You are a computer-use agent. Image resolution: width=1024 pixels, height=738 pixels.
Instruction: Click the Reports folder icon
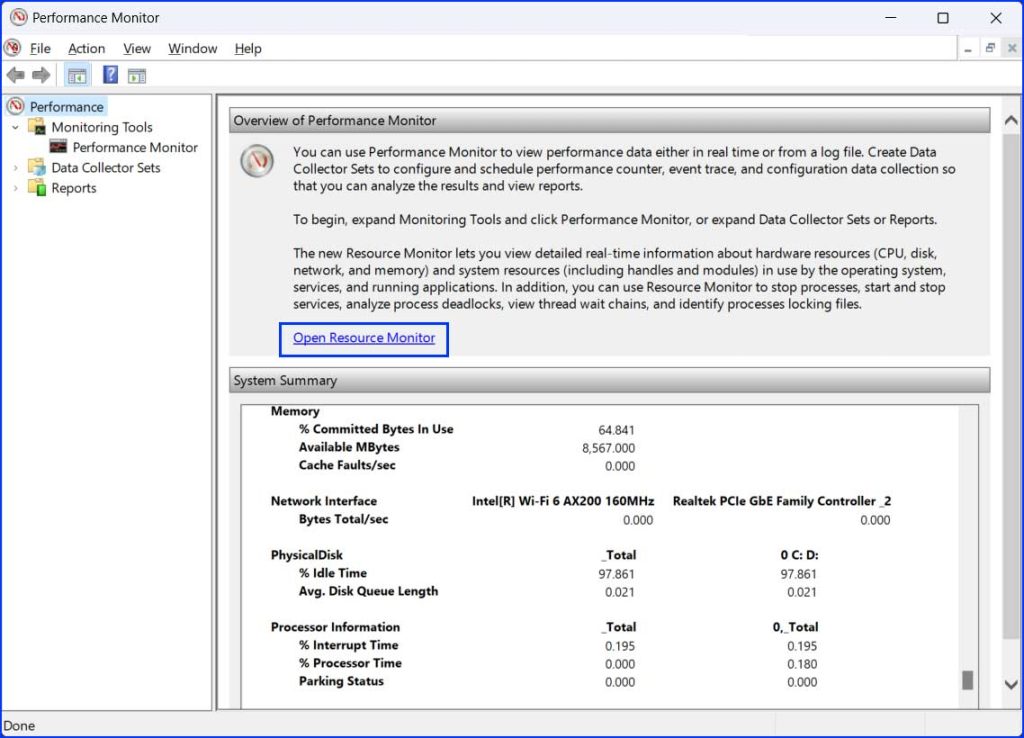point(37,187)
